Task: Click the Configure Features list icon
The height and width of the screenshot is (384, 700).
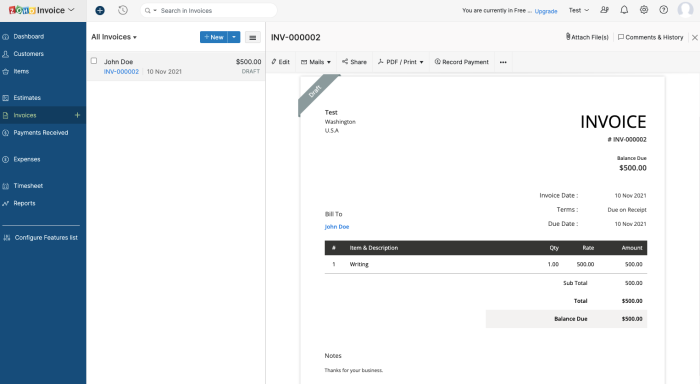Action: (7, 238)
